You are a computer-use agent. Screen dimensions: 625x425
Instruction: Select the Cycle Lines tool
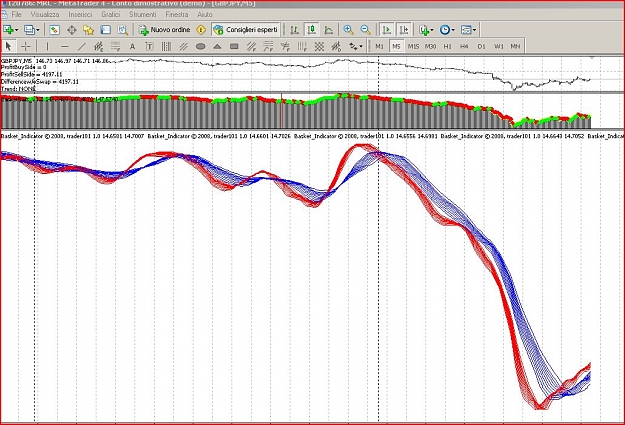pyautogui.click(x=166, y=47)
